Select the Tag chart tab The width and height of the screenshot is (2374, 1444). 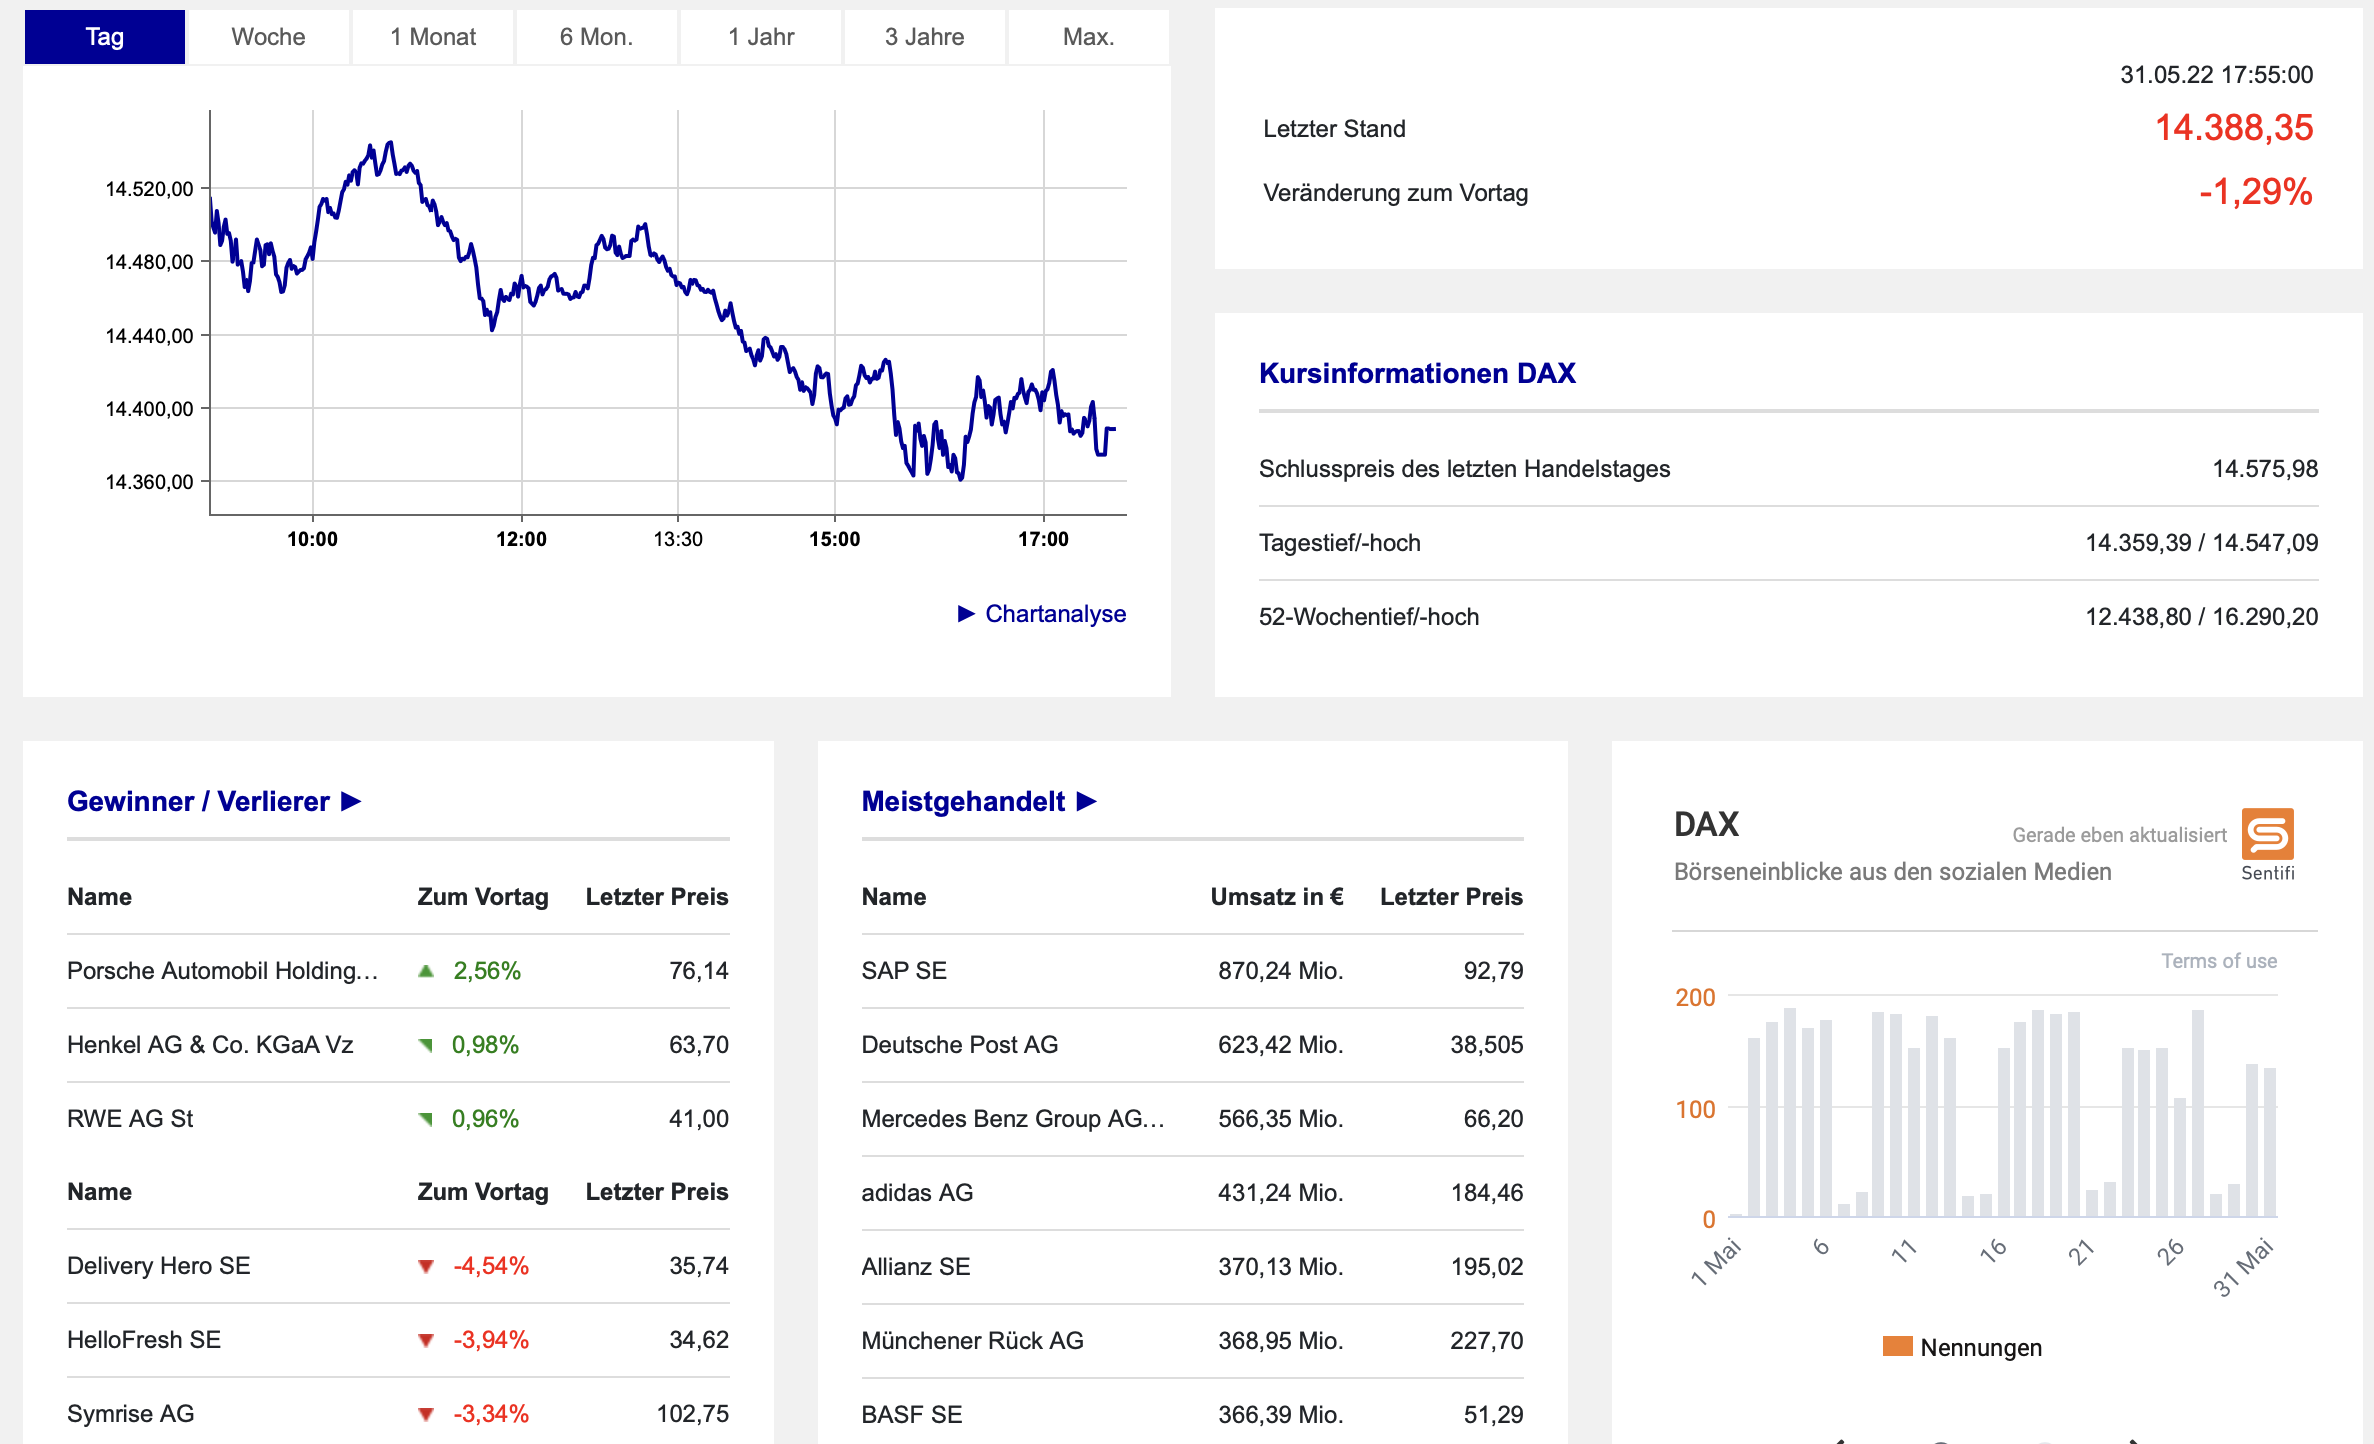coord(105,37)
